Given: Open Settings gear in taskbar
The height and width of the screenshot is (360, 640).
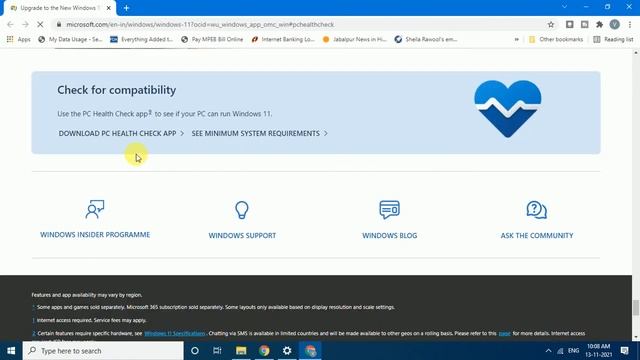Looking at the screenshot, I should [287, 351].
